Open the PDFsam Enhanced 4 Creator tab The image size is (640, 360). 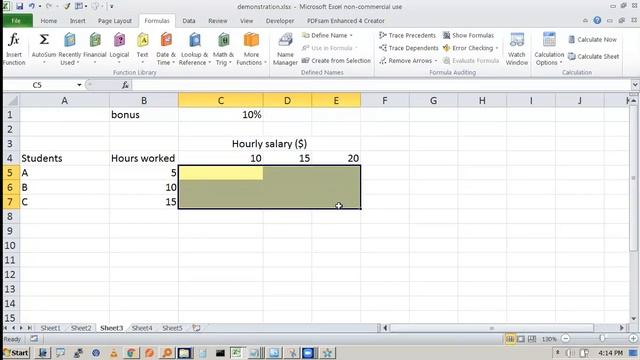point(346,21)
